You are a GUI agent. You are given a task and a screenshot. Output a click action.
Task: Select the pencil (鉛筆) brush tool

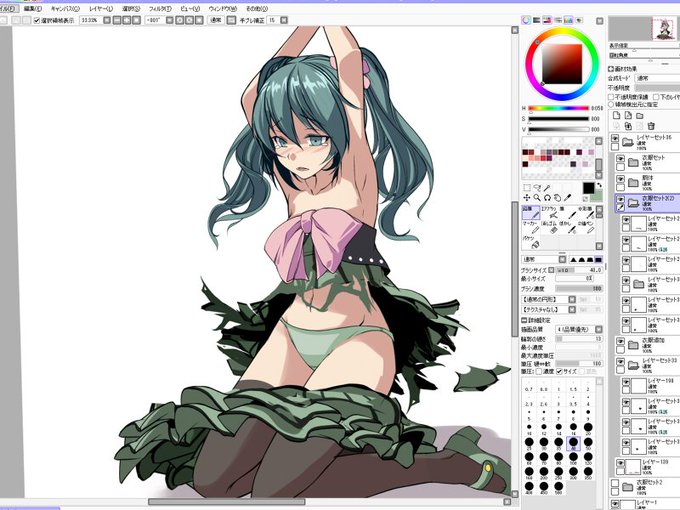(531, 212)
